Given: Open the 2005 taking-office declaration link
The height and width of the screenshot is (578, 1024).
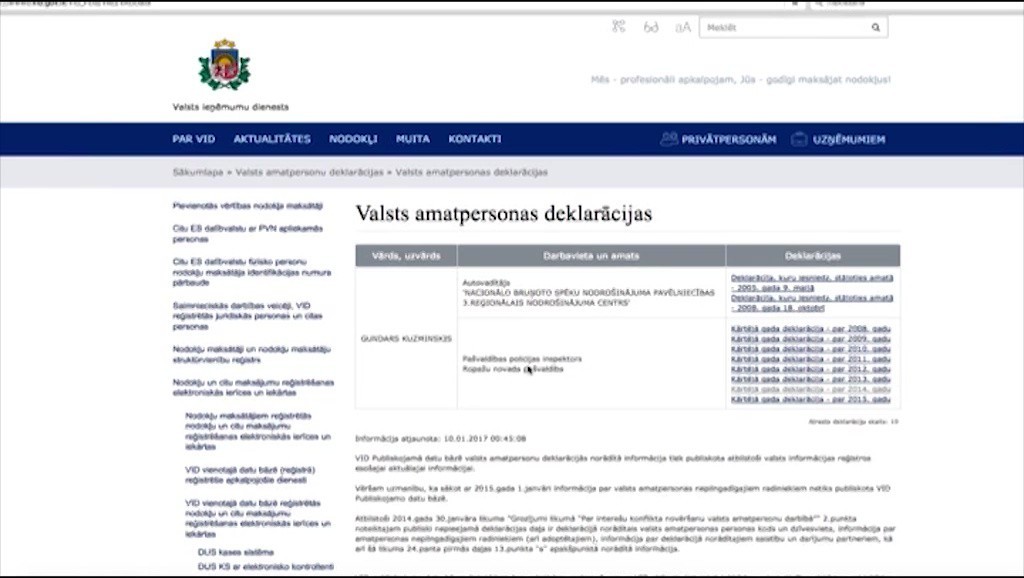Looking at the screenshot, I should tap(812, 283).
